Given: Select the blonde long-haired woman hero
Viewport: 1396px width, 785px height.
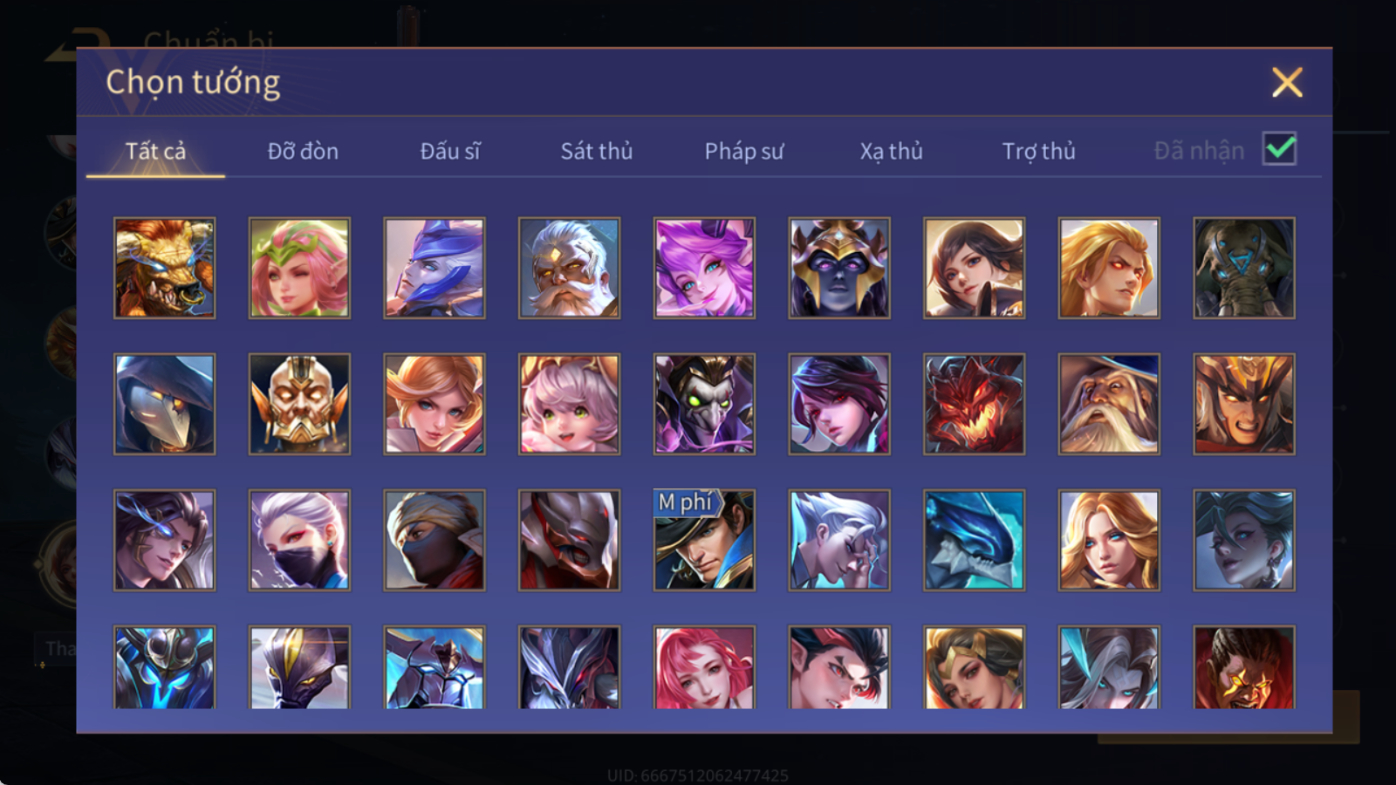Looking at the screenshot, I should pos(1109,540).
